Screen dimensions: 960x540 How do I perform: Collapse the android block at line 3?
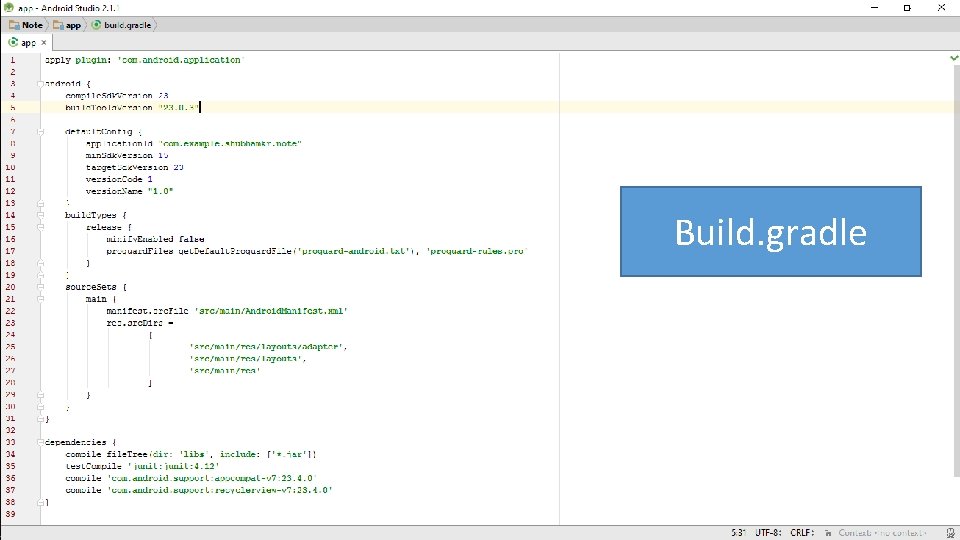40,84
